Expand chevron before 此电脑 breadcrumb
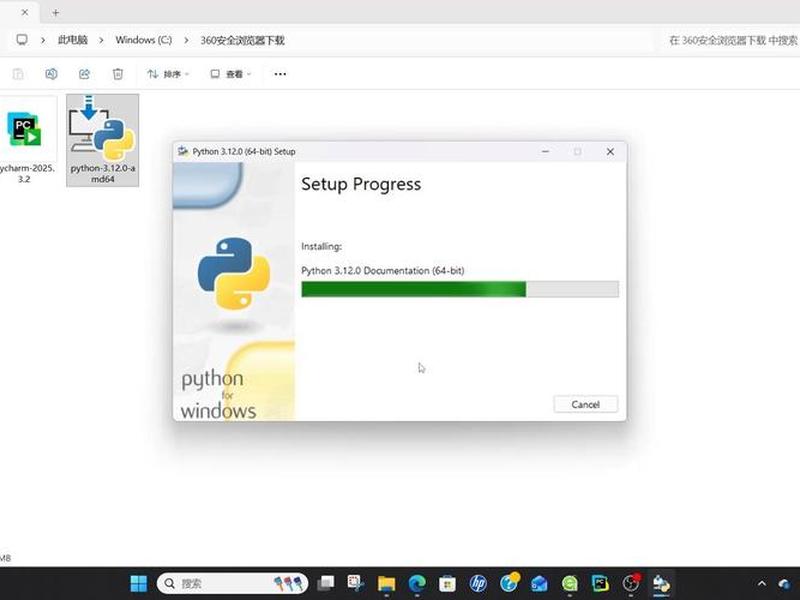The height and width of the screenshot is (600, 800). (x=42, y=40)
